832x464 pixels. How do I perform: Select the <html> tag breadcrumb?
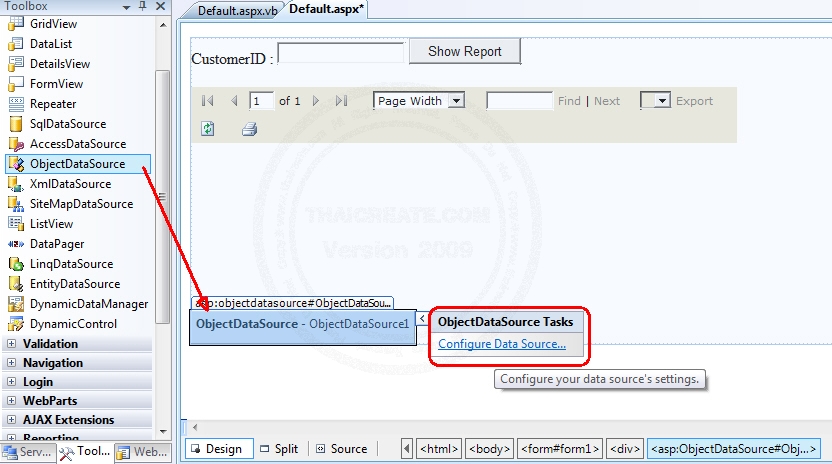(439, 449)
